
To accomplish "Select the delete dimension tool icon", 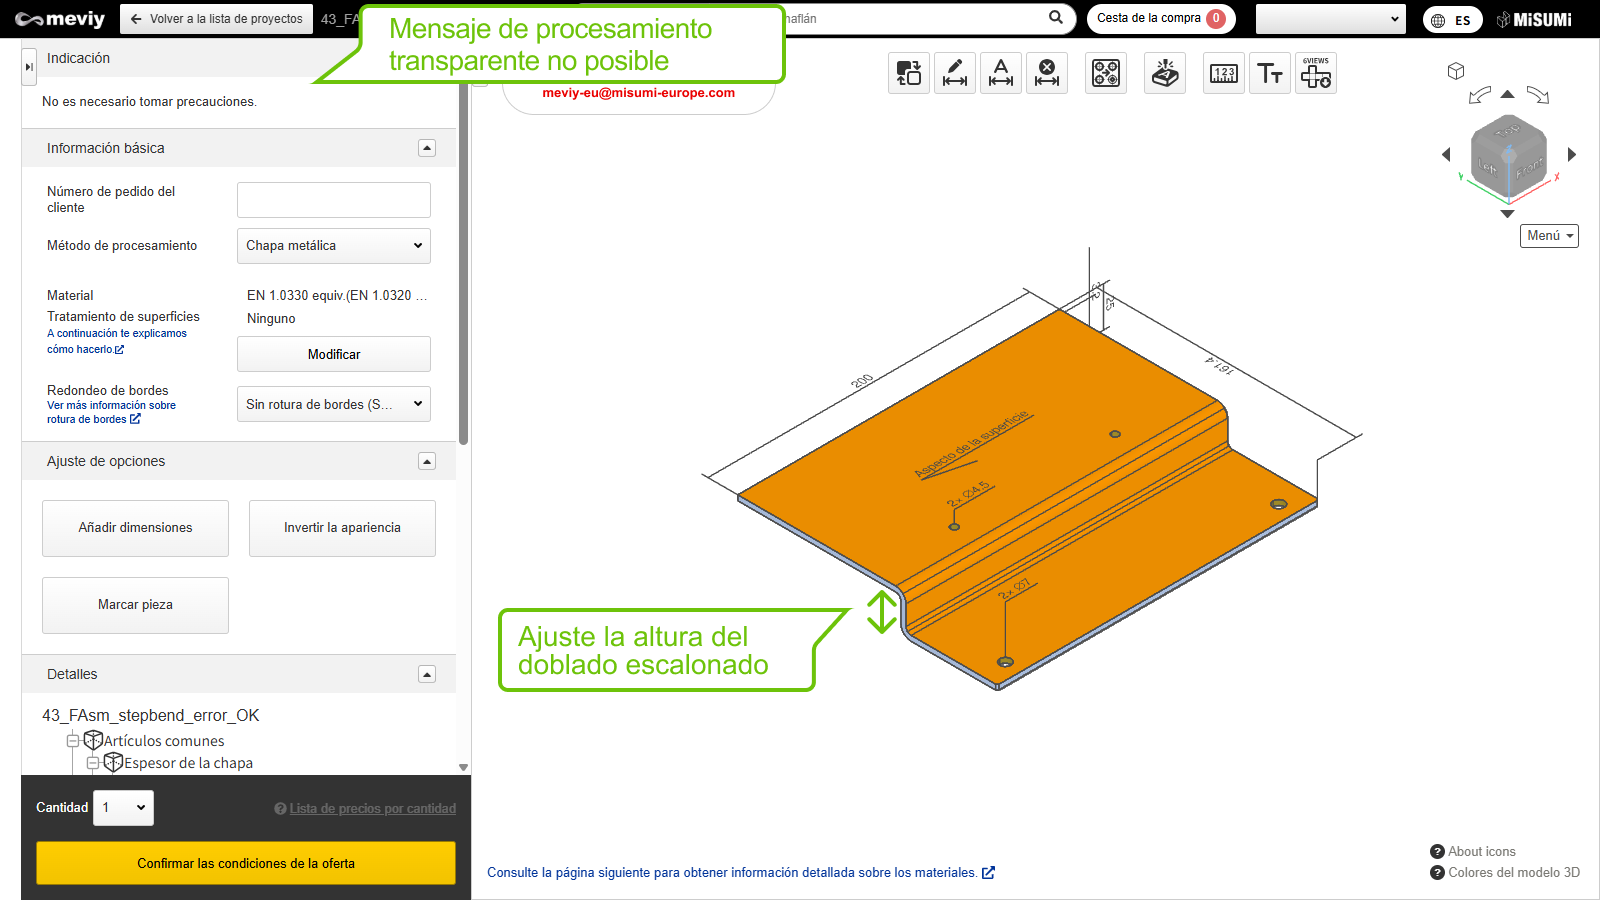I will tap(1047, 73).
